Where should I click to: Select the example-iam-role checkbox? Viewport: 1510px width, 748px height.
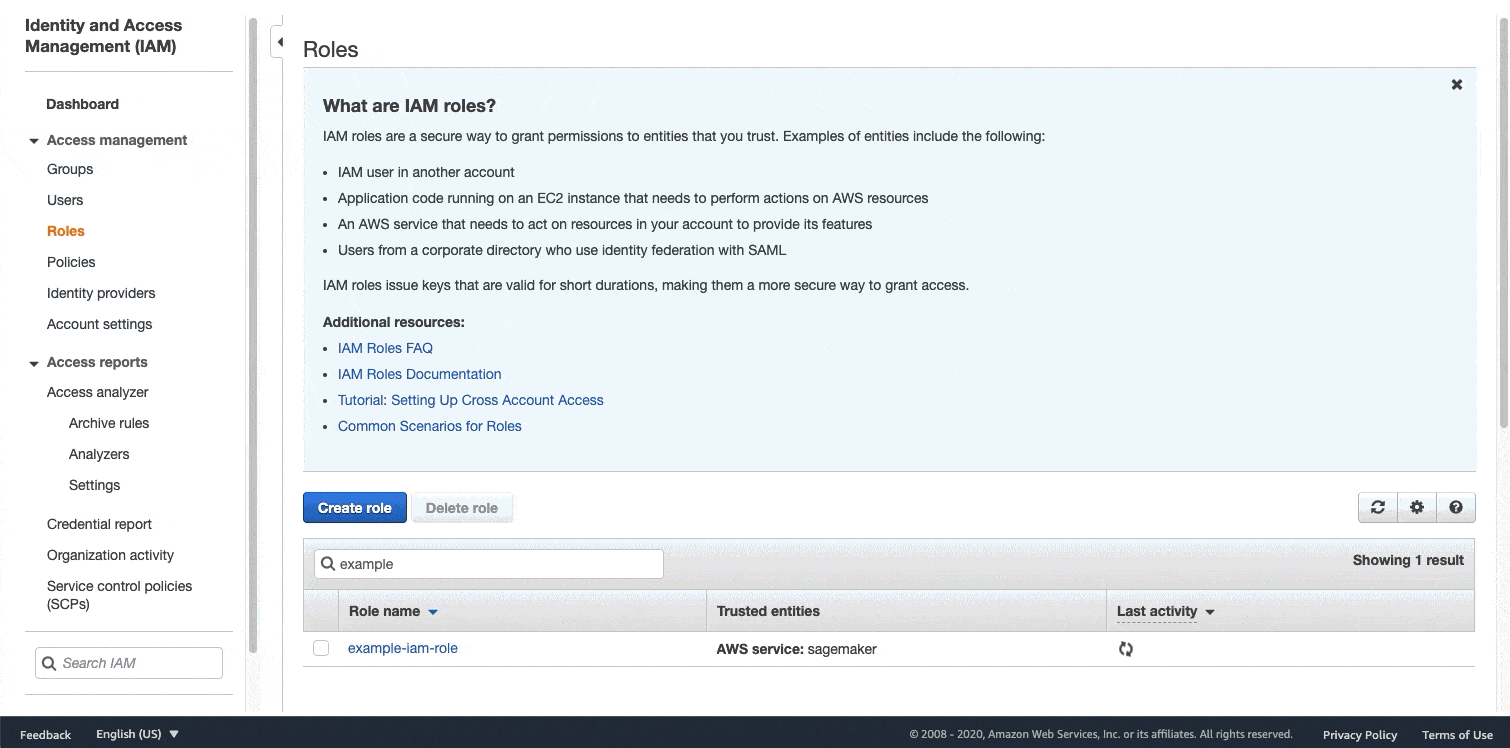point(320,648)
